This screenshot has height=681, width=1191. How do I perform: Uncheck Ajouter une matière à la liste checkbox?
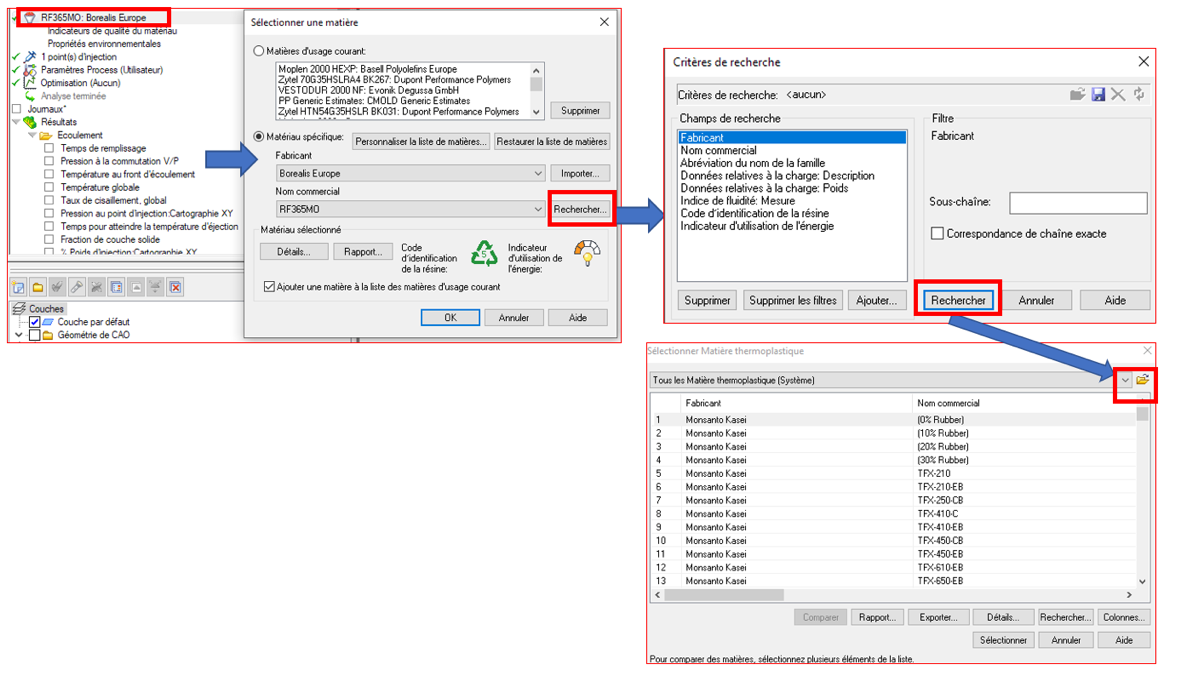point(269,287)
